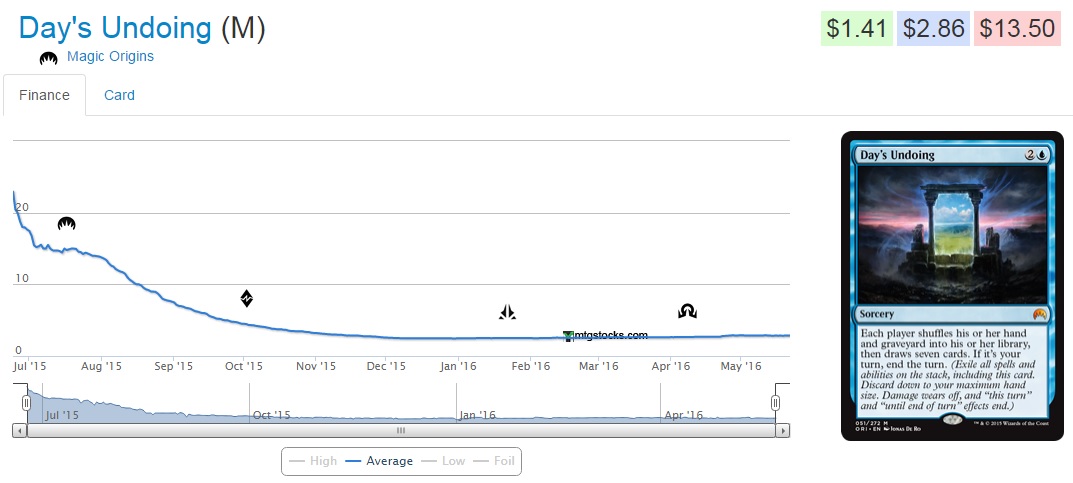The height and width of the screenshot is (483, 1073).
Task: Open the Day's Undoing title link
Action: pyautogui.click(x=115, y=28)
